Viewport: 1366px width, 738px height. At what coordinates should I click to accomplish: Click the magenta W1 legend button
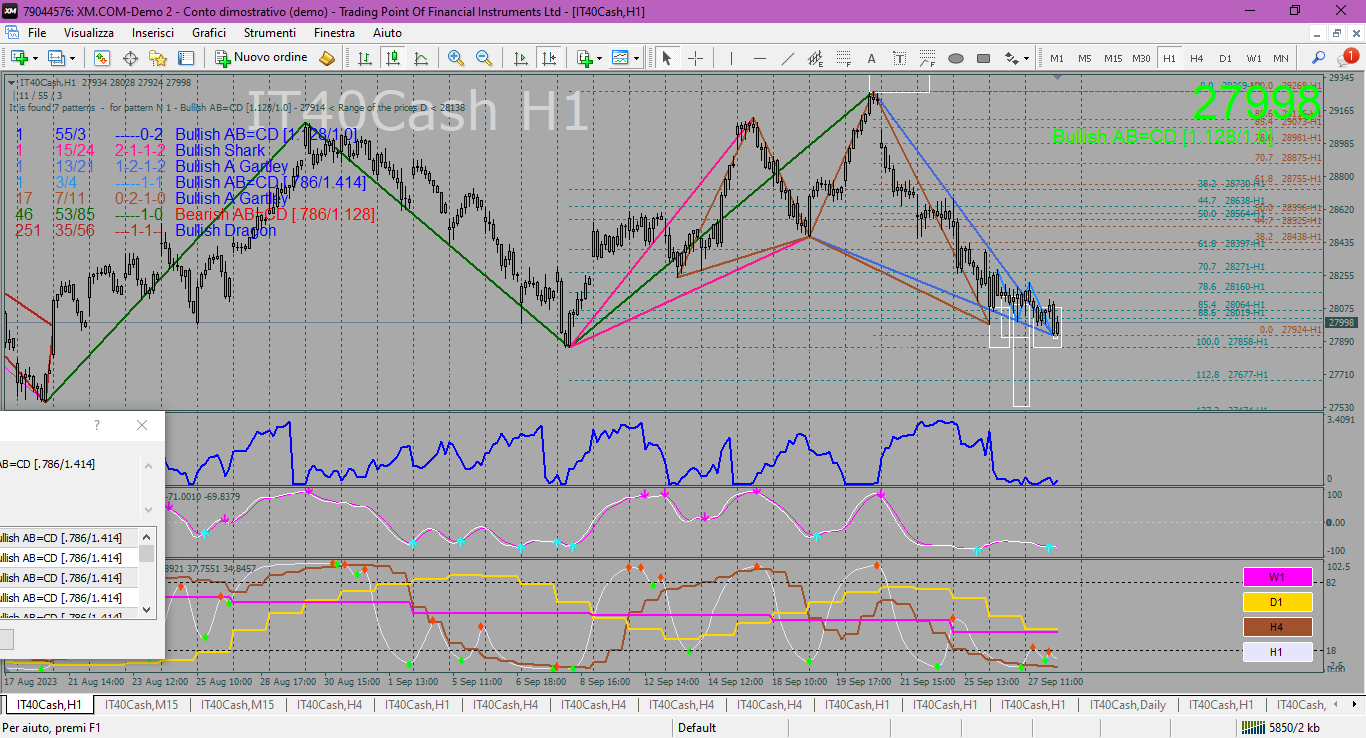[1277, 577]
